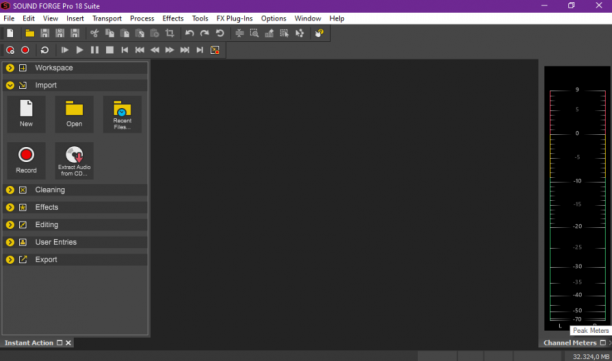Click the last transport icon with red square
Viewport: 612px width, 361px height.
215,50
